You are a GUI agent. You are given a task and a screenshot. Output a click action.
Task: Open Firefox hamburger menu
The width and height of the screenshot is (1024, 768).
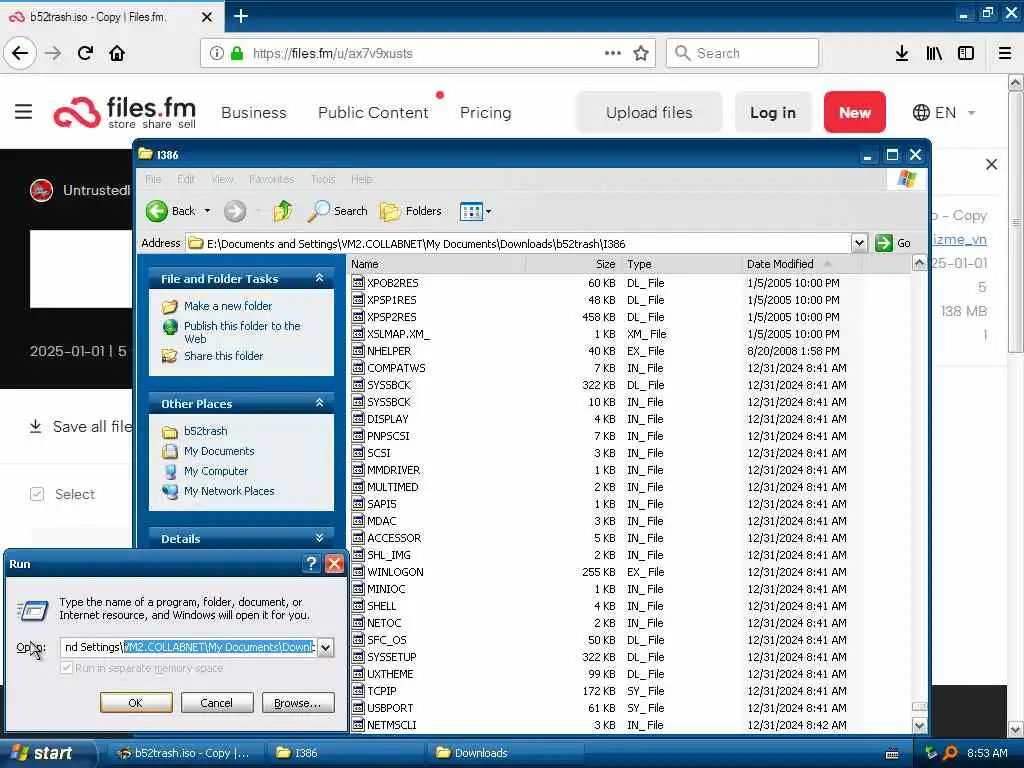(1004, 53)
